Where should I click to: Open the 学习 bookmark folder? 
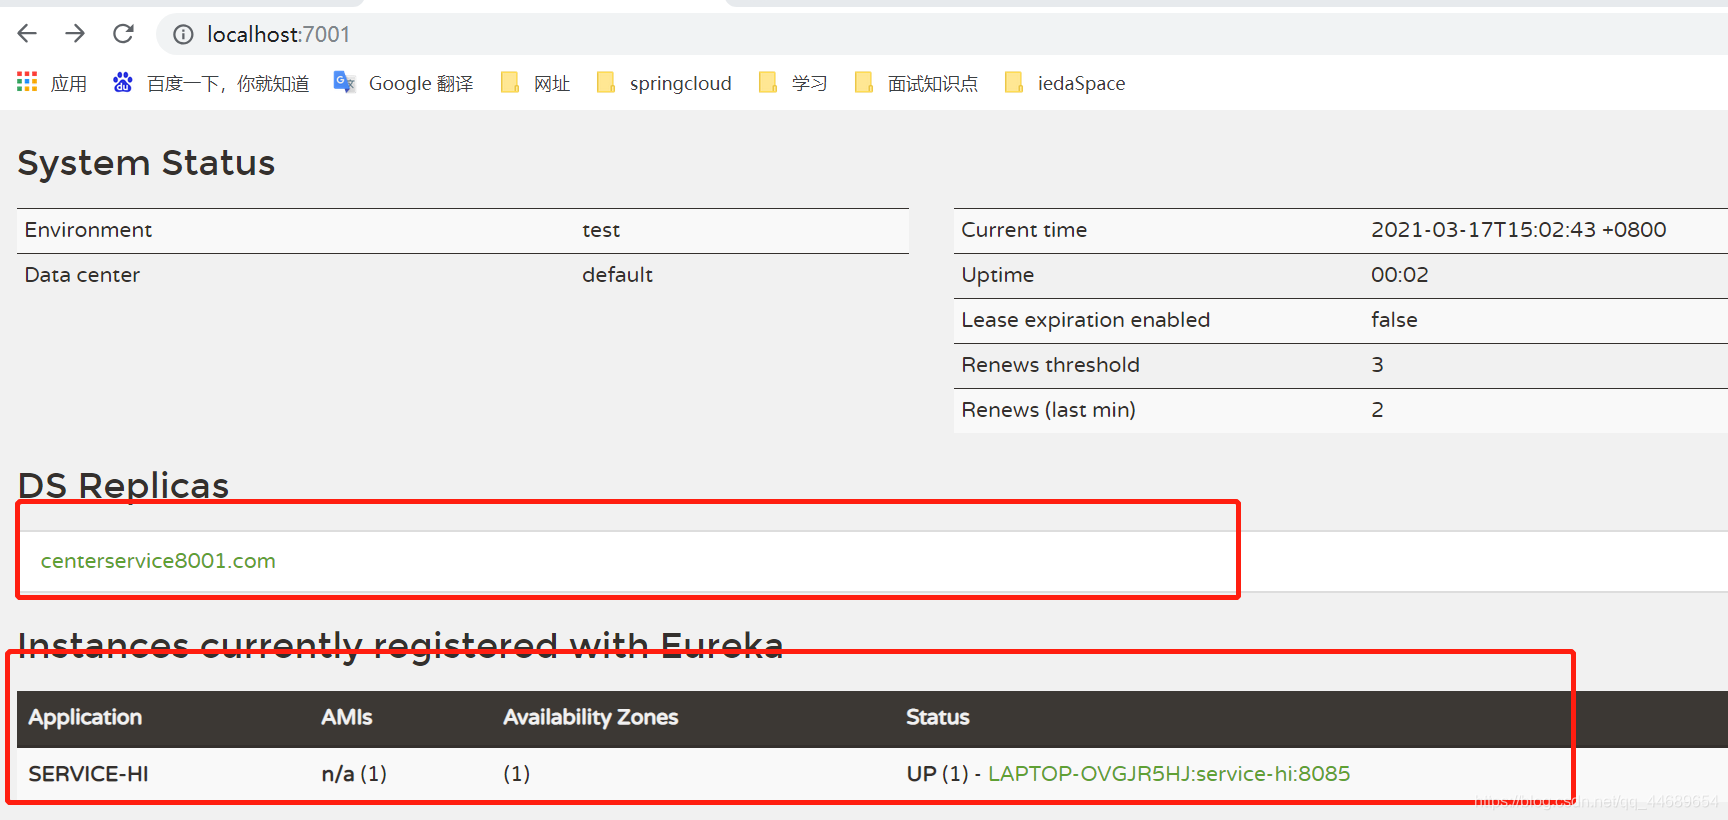[x=794, y=83]
